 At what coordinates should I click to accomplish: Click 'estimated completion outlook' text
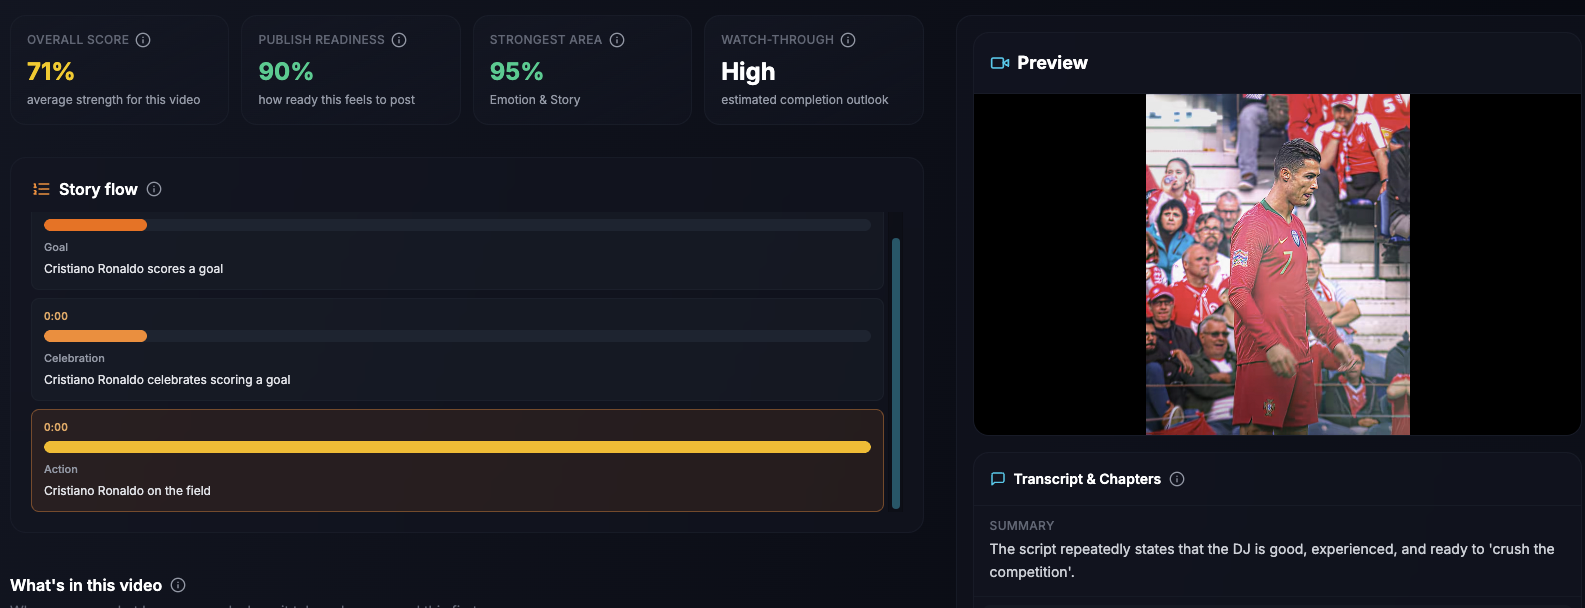(805, 100)
